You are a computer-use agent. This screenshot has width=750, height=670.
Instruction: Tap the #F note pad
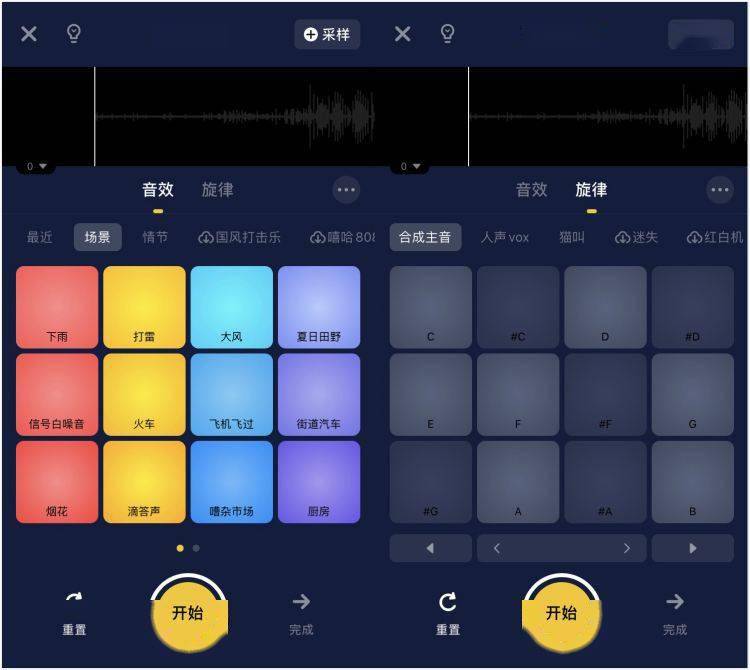(x=605, y=395)
